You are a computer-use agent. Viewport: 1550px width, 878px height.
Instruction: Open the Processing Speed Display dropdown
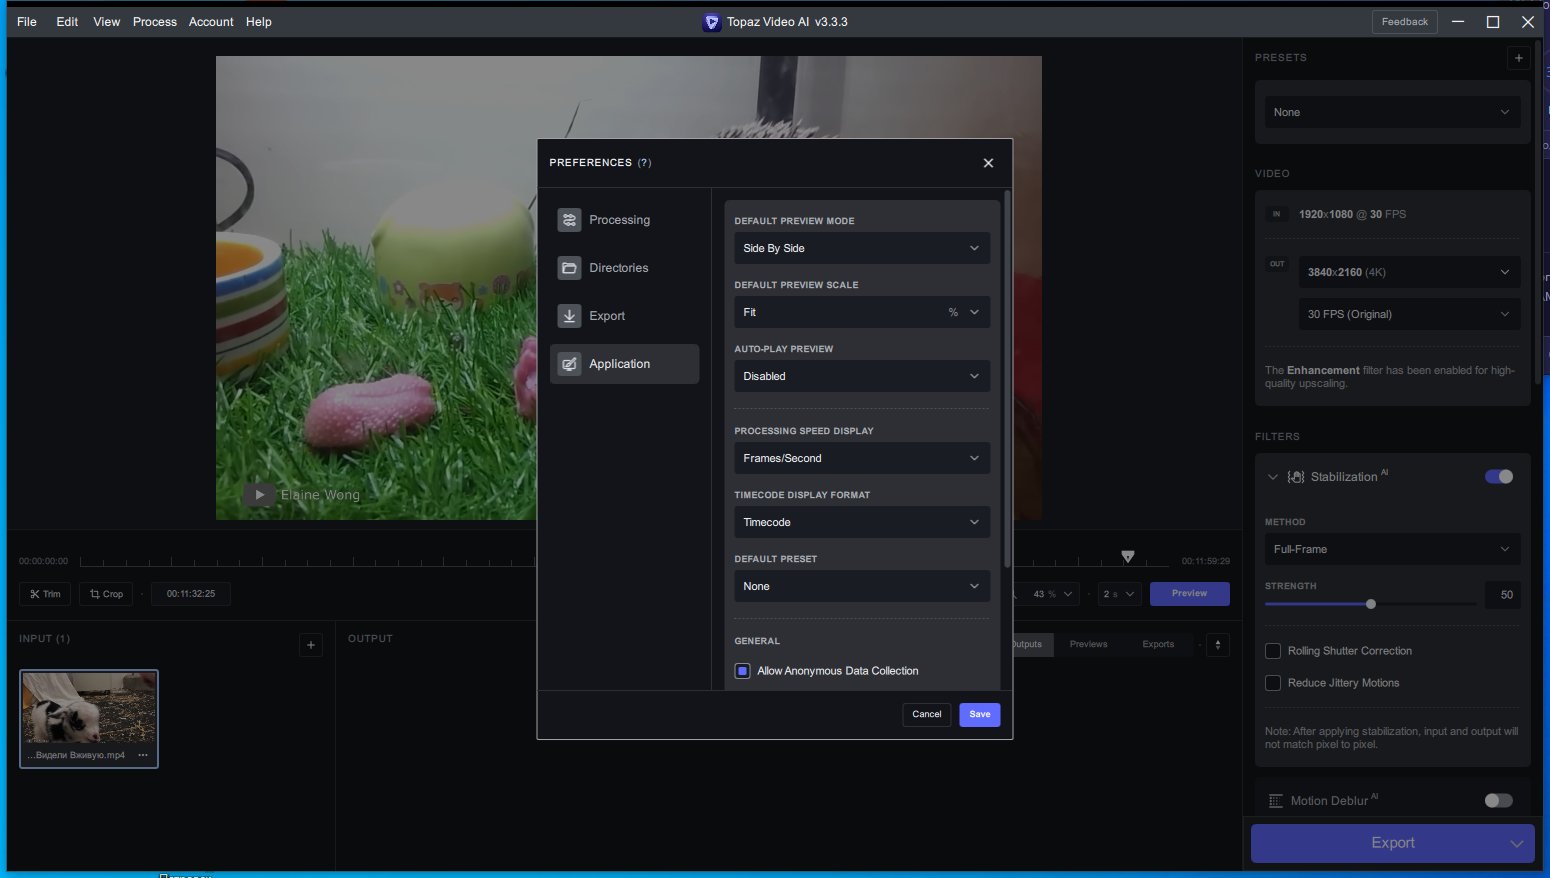[x=862, y=458]
